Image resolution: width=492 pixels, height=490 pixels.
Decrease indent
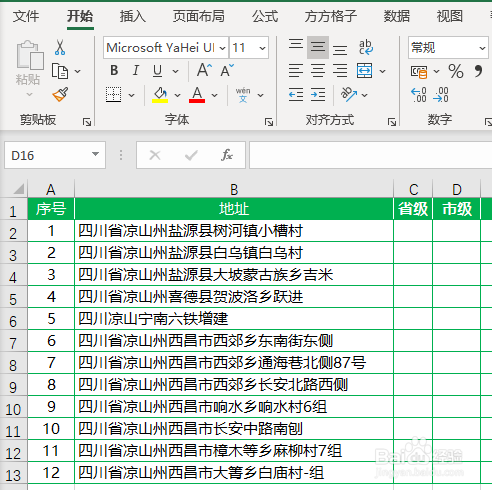(x=296, y=95)
